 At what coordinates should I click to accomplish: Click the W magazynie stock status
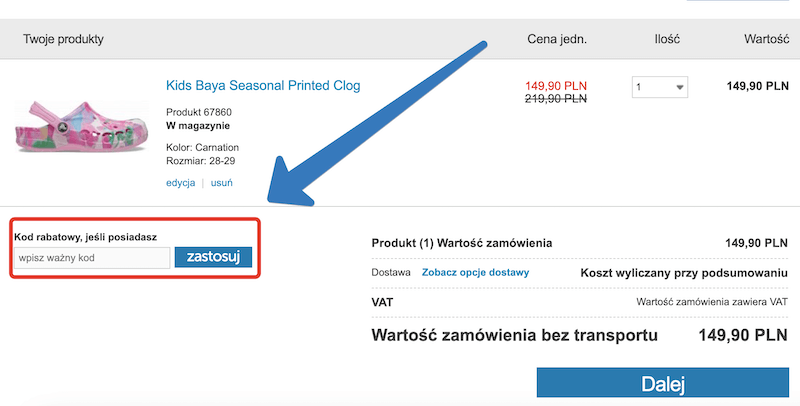[x=198, y=126]
